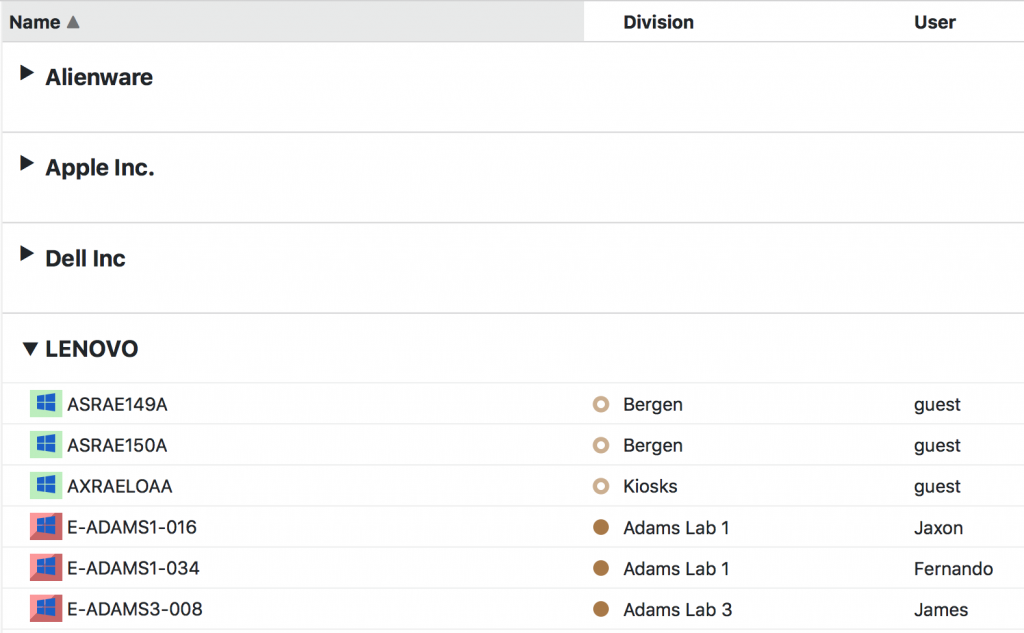Click the user Jaxon
This screenshot has width=1024, height=633.
pyautogui.click(x=938, y=528)
